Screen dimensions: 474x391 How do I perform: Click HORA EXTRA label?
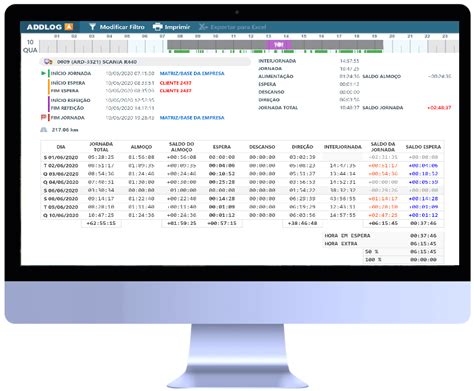pos(341,244)
